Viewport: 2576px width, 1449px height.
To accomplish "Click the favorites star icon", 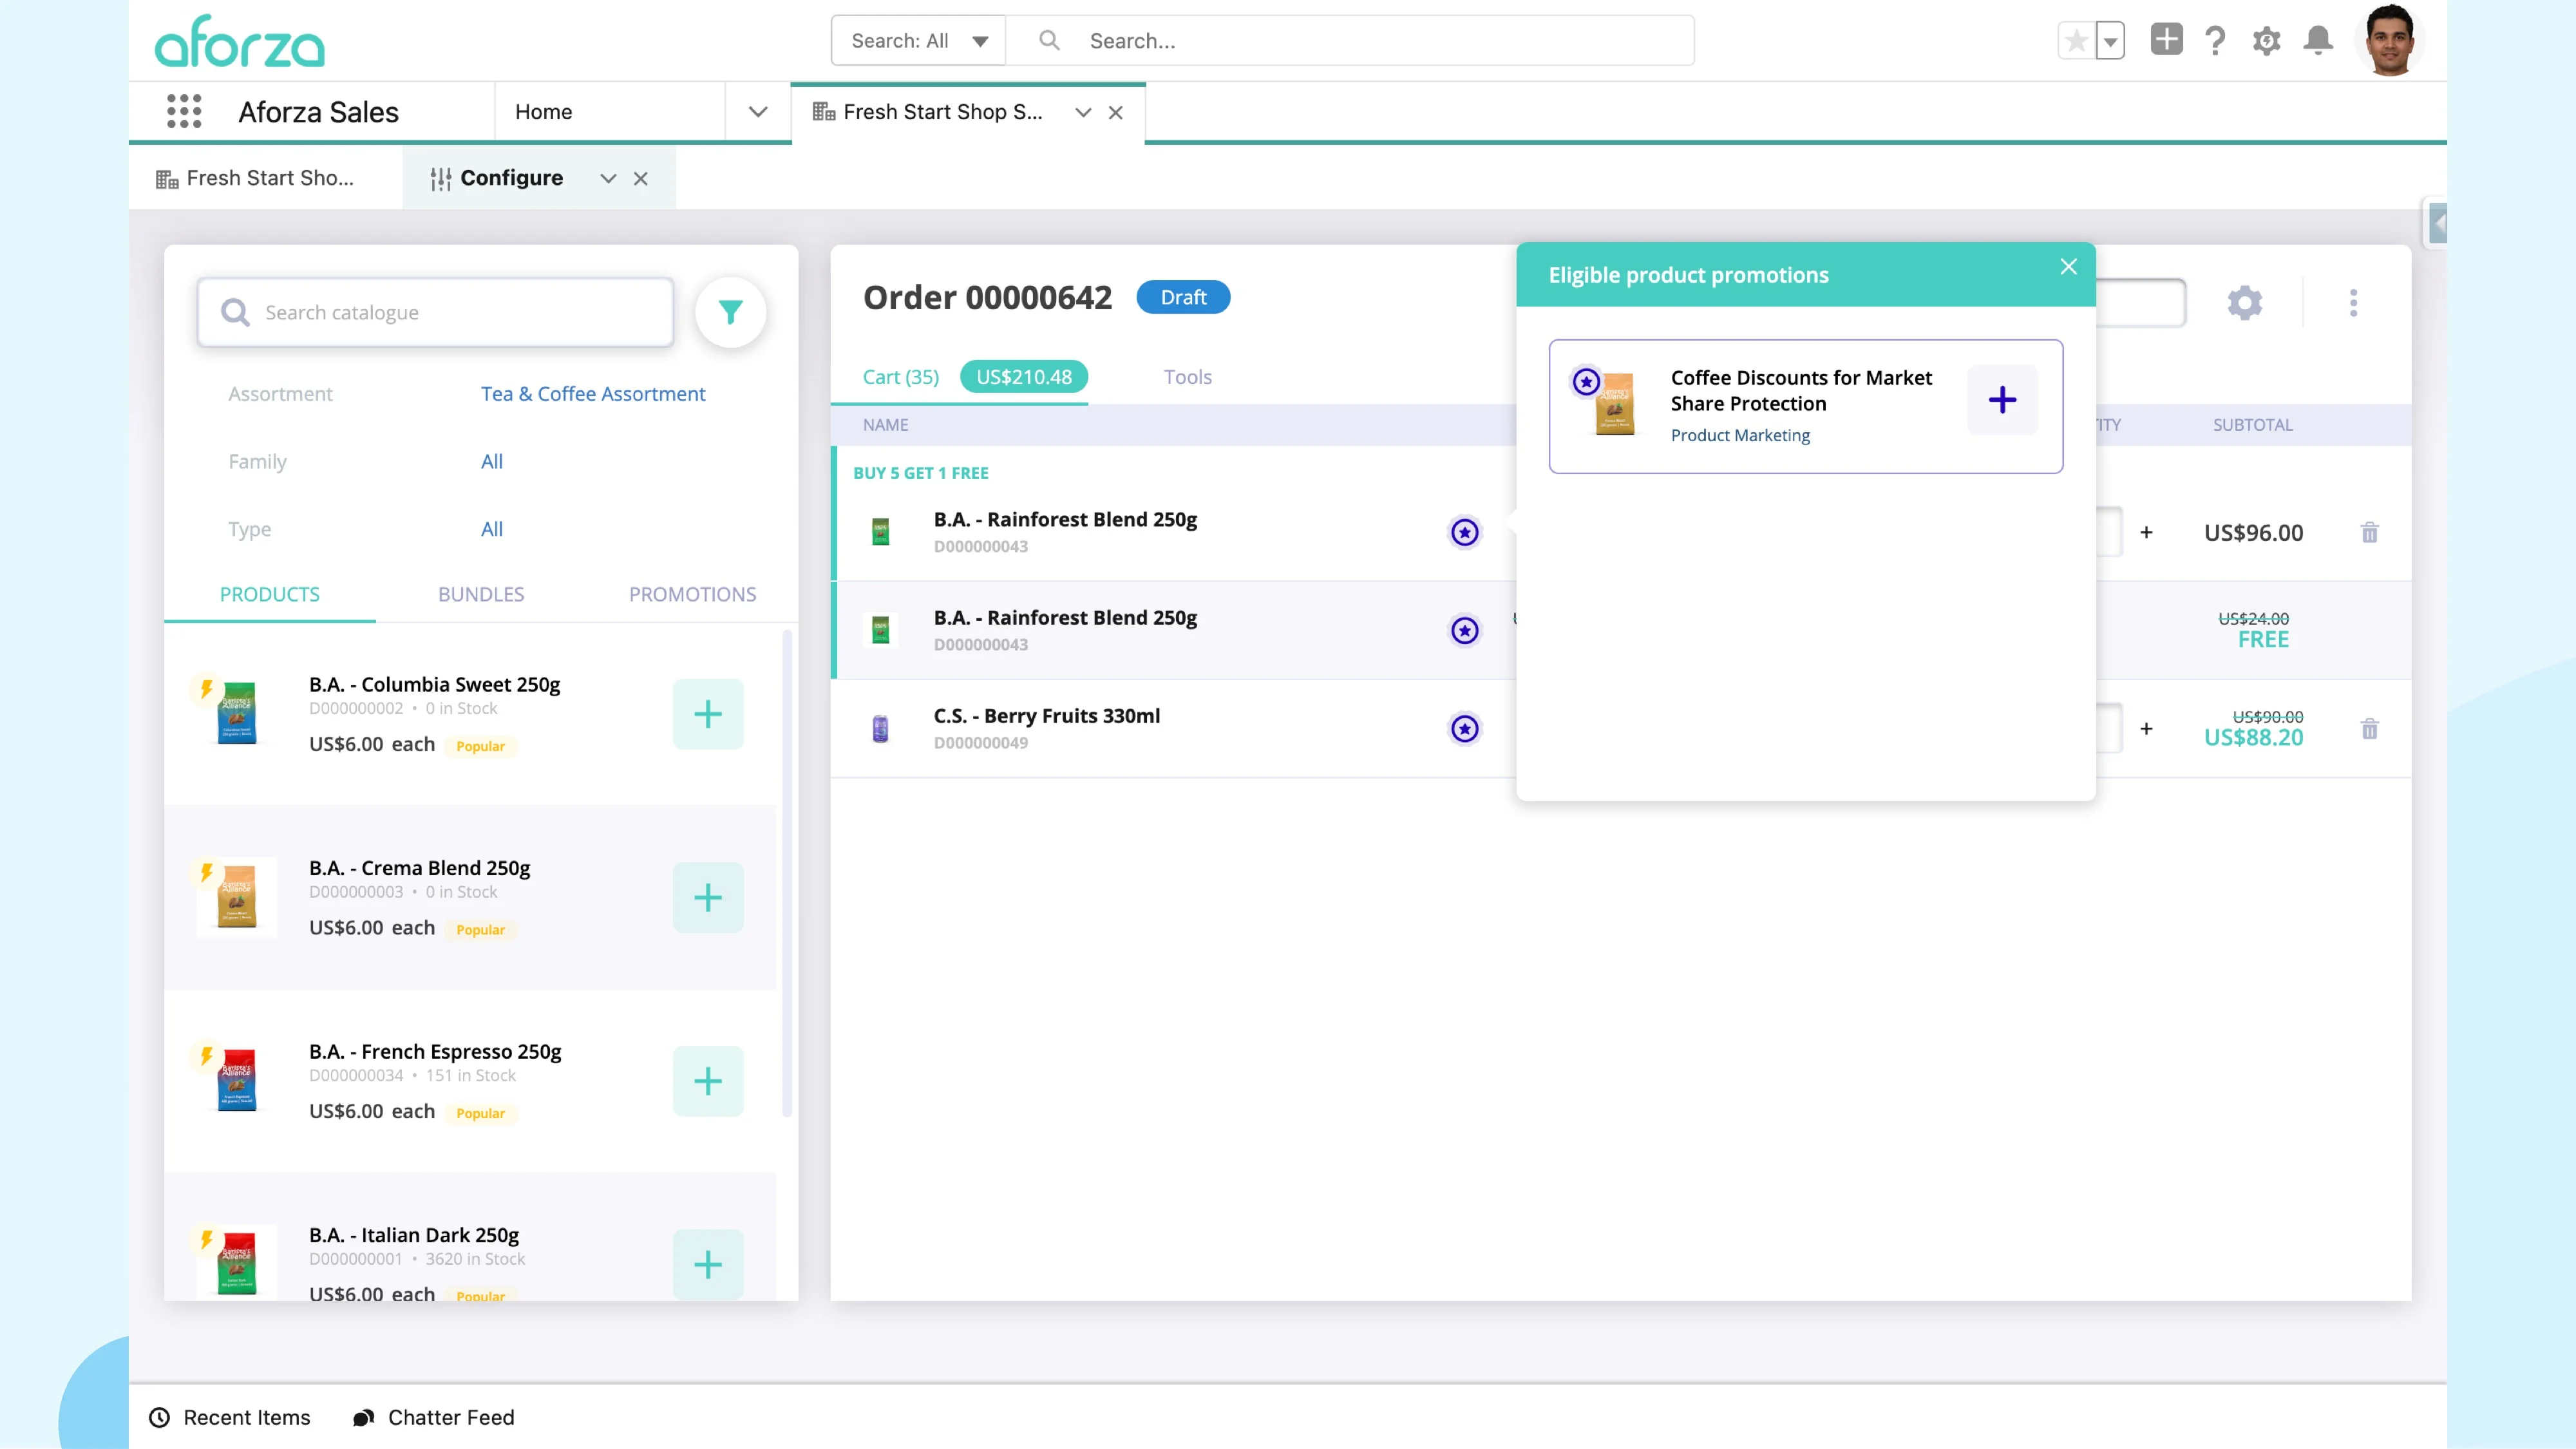I will [x=2076, y=41].
